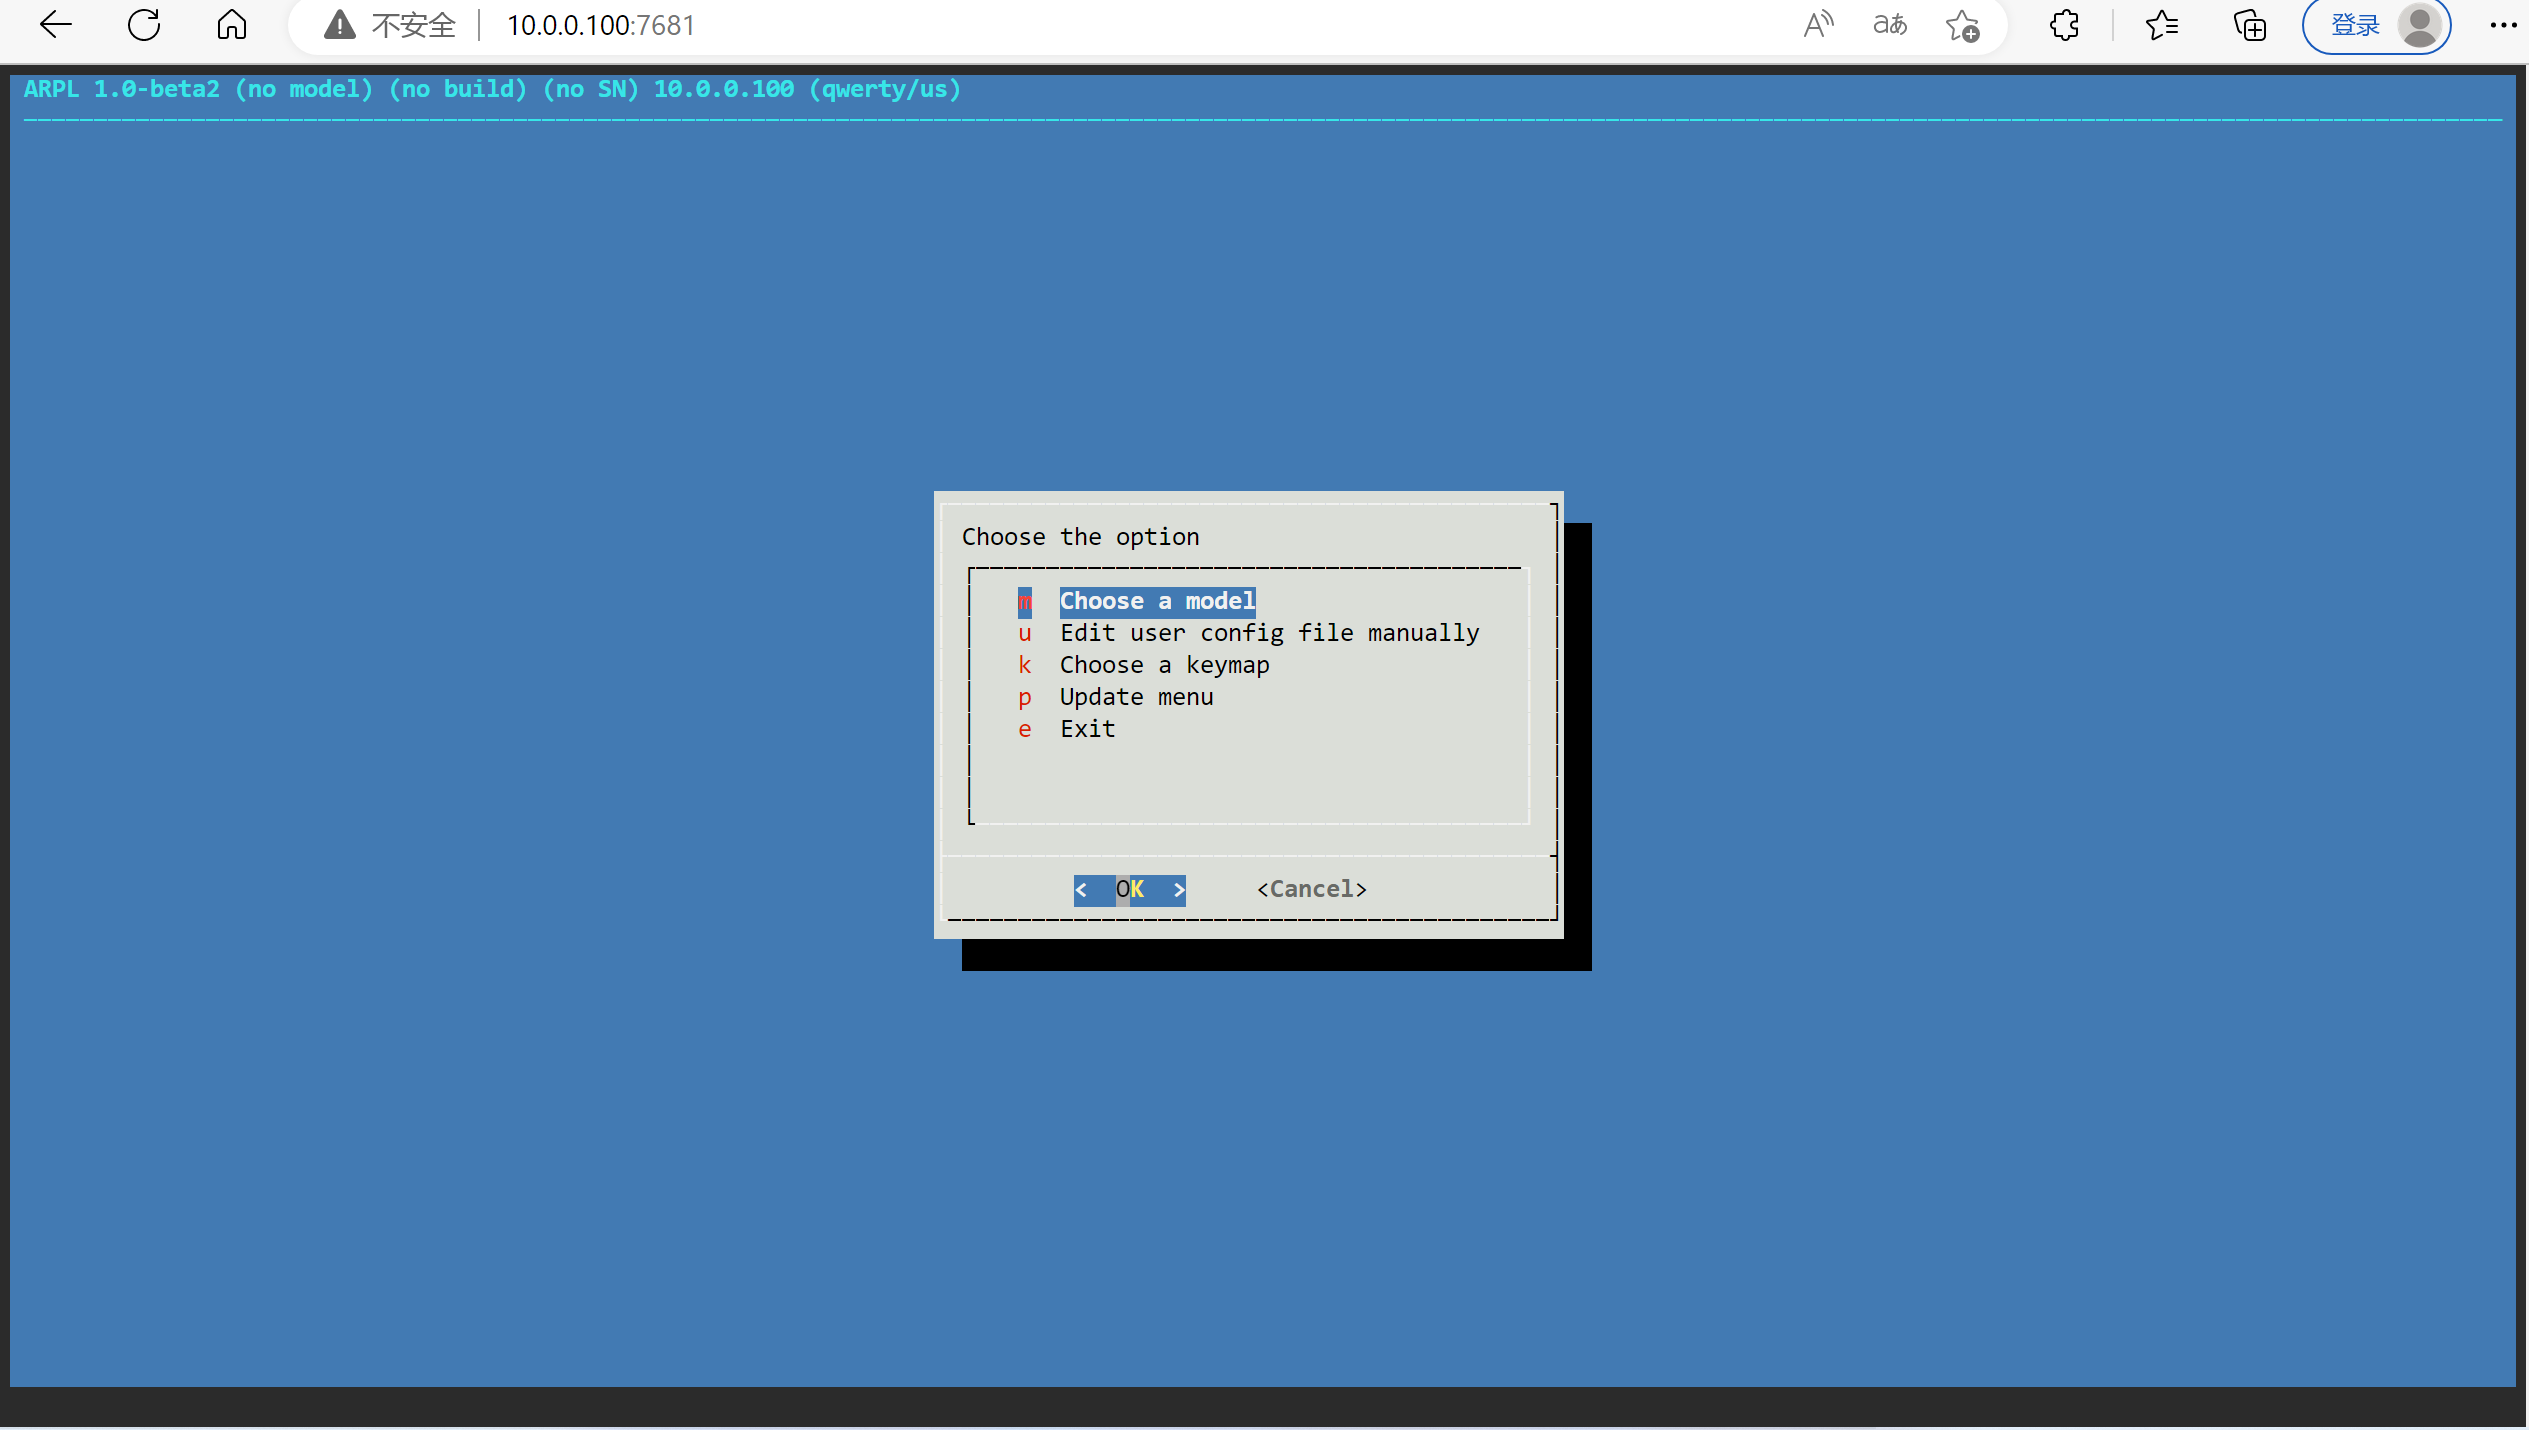Viewport: 2529px width, 1430px height.
Task: Open the collections icon
Action: 2250,25
